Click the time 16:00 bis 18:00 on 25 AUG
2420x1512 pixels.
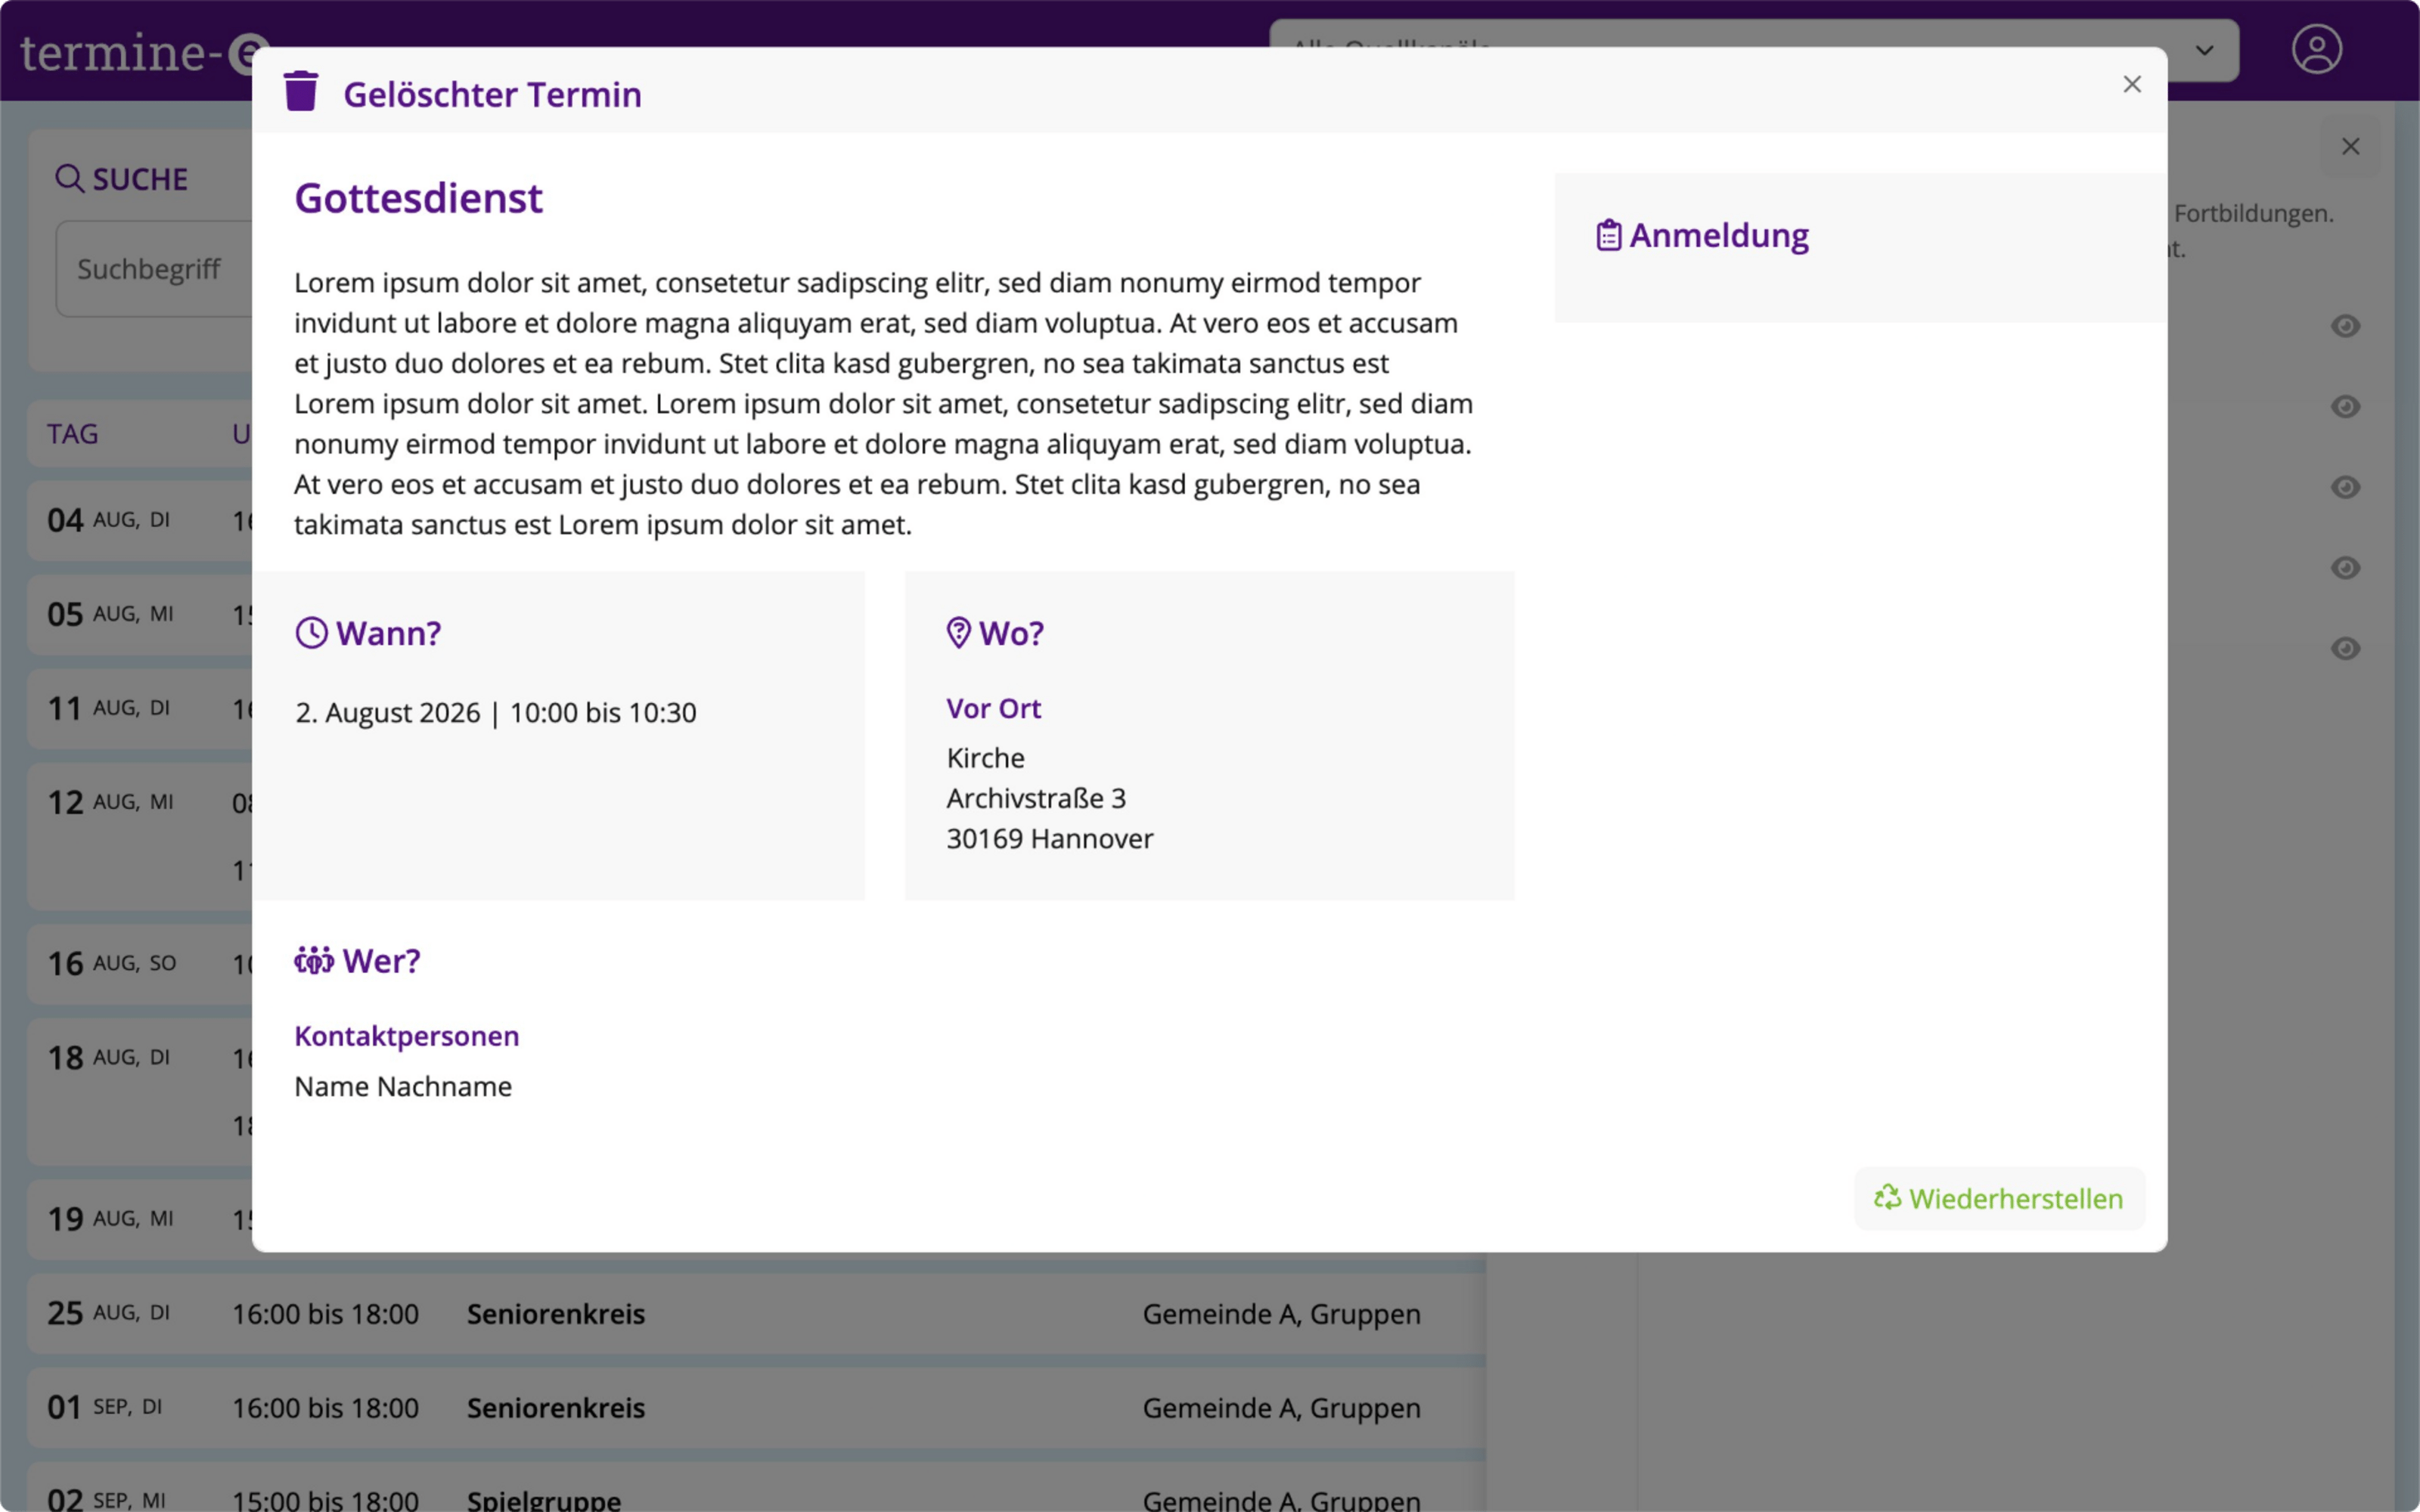tap(325, 1314)
